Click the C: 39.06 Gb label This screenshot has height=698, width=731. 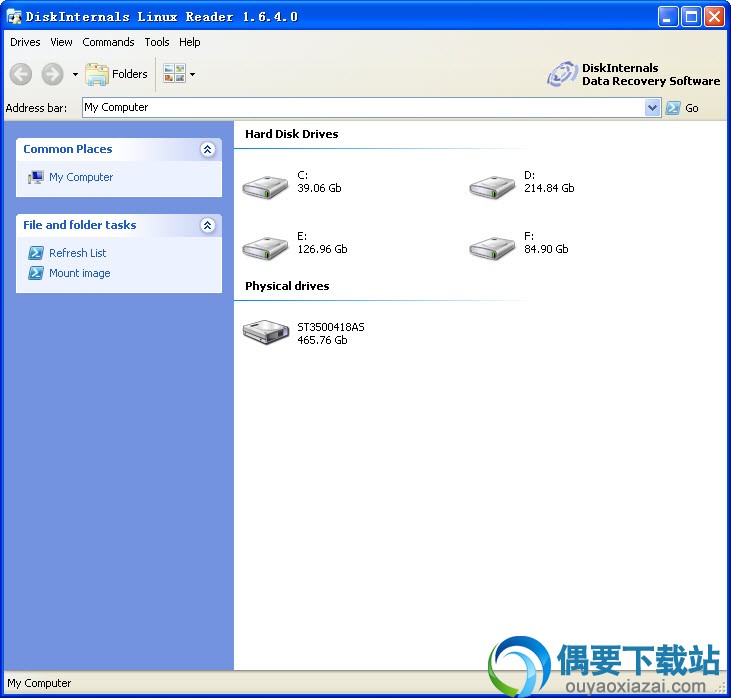click(x=319, y=182)
